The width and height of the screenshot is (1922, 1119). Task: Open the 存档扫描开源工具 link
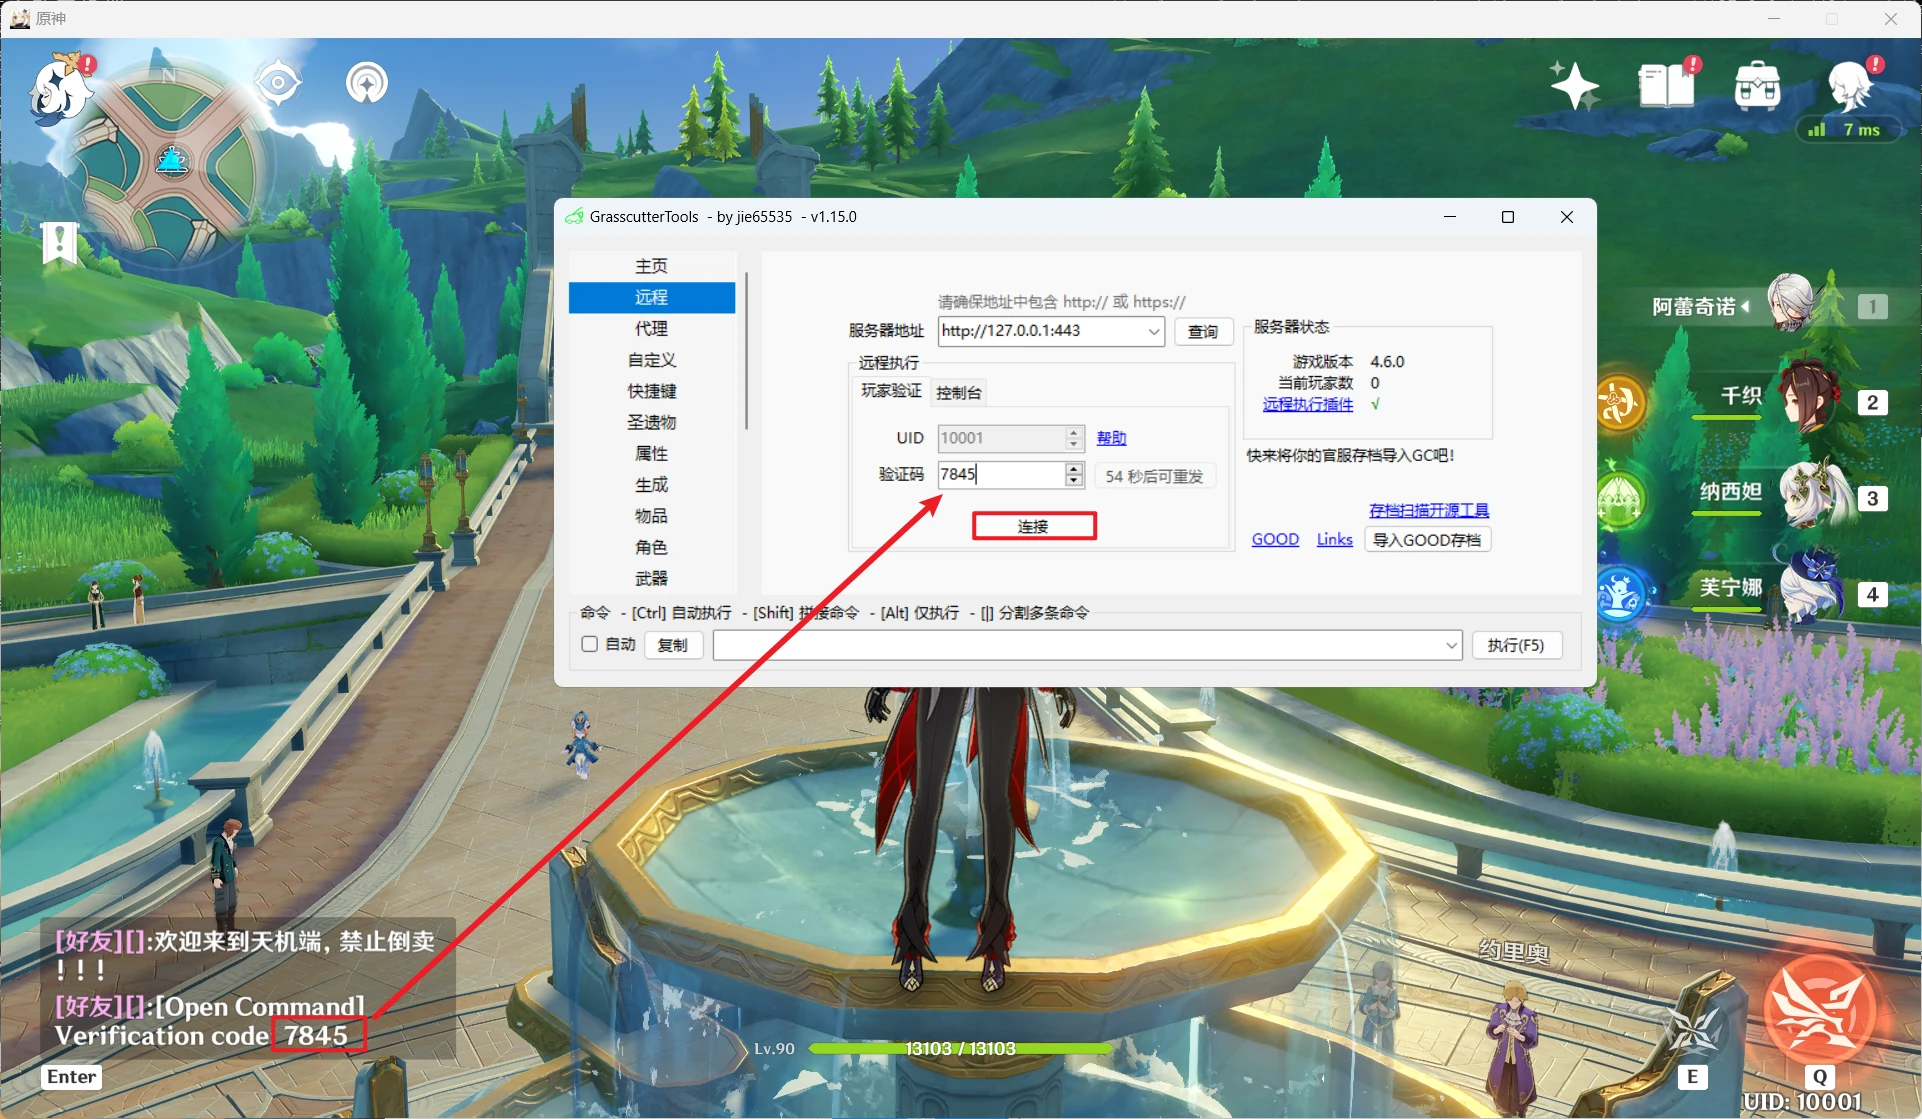[1429, 510]
